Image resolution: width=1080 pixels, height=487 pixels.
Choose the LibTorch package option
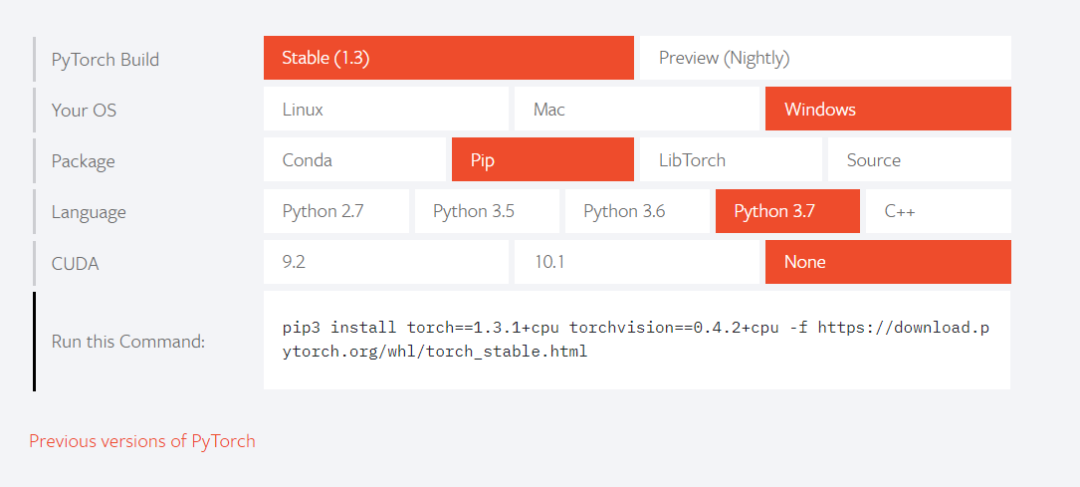(731, 160)
